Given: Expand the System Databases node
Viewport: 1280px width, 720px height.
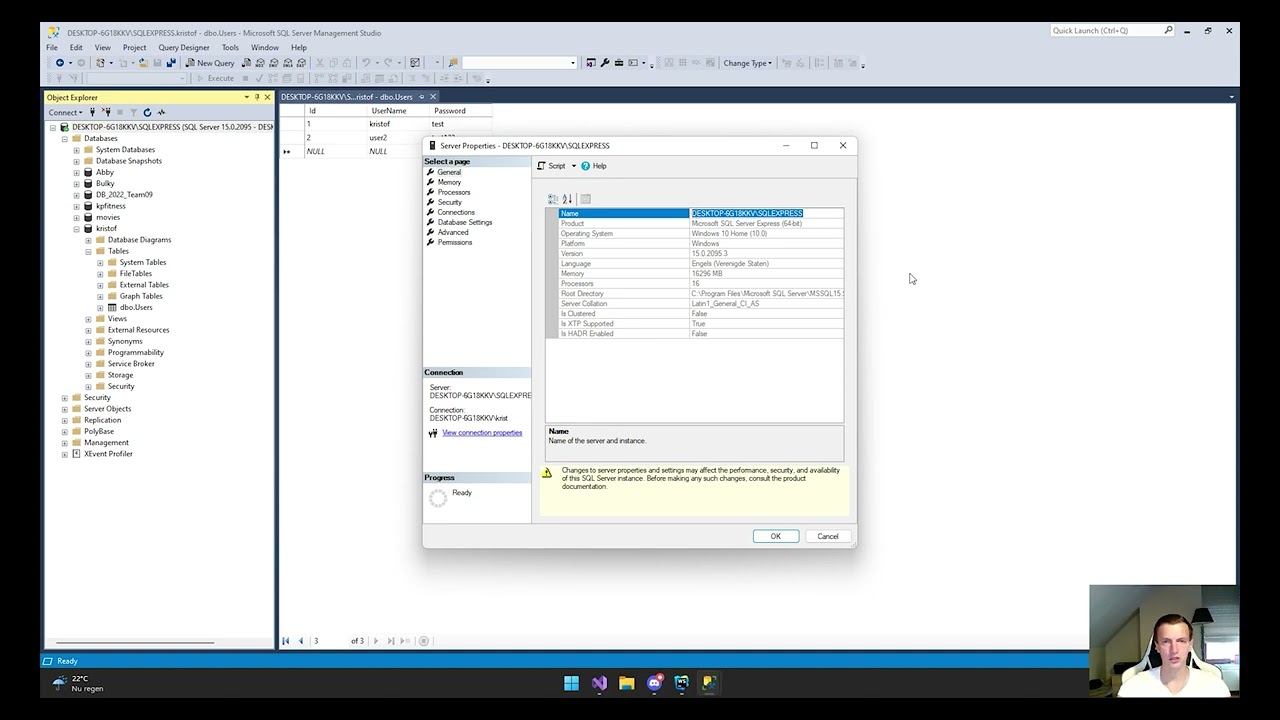Looking at the screenshot, I should (77, 150).
